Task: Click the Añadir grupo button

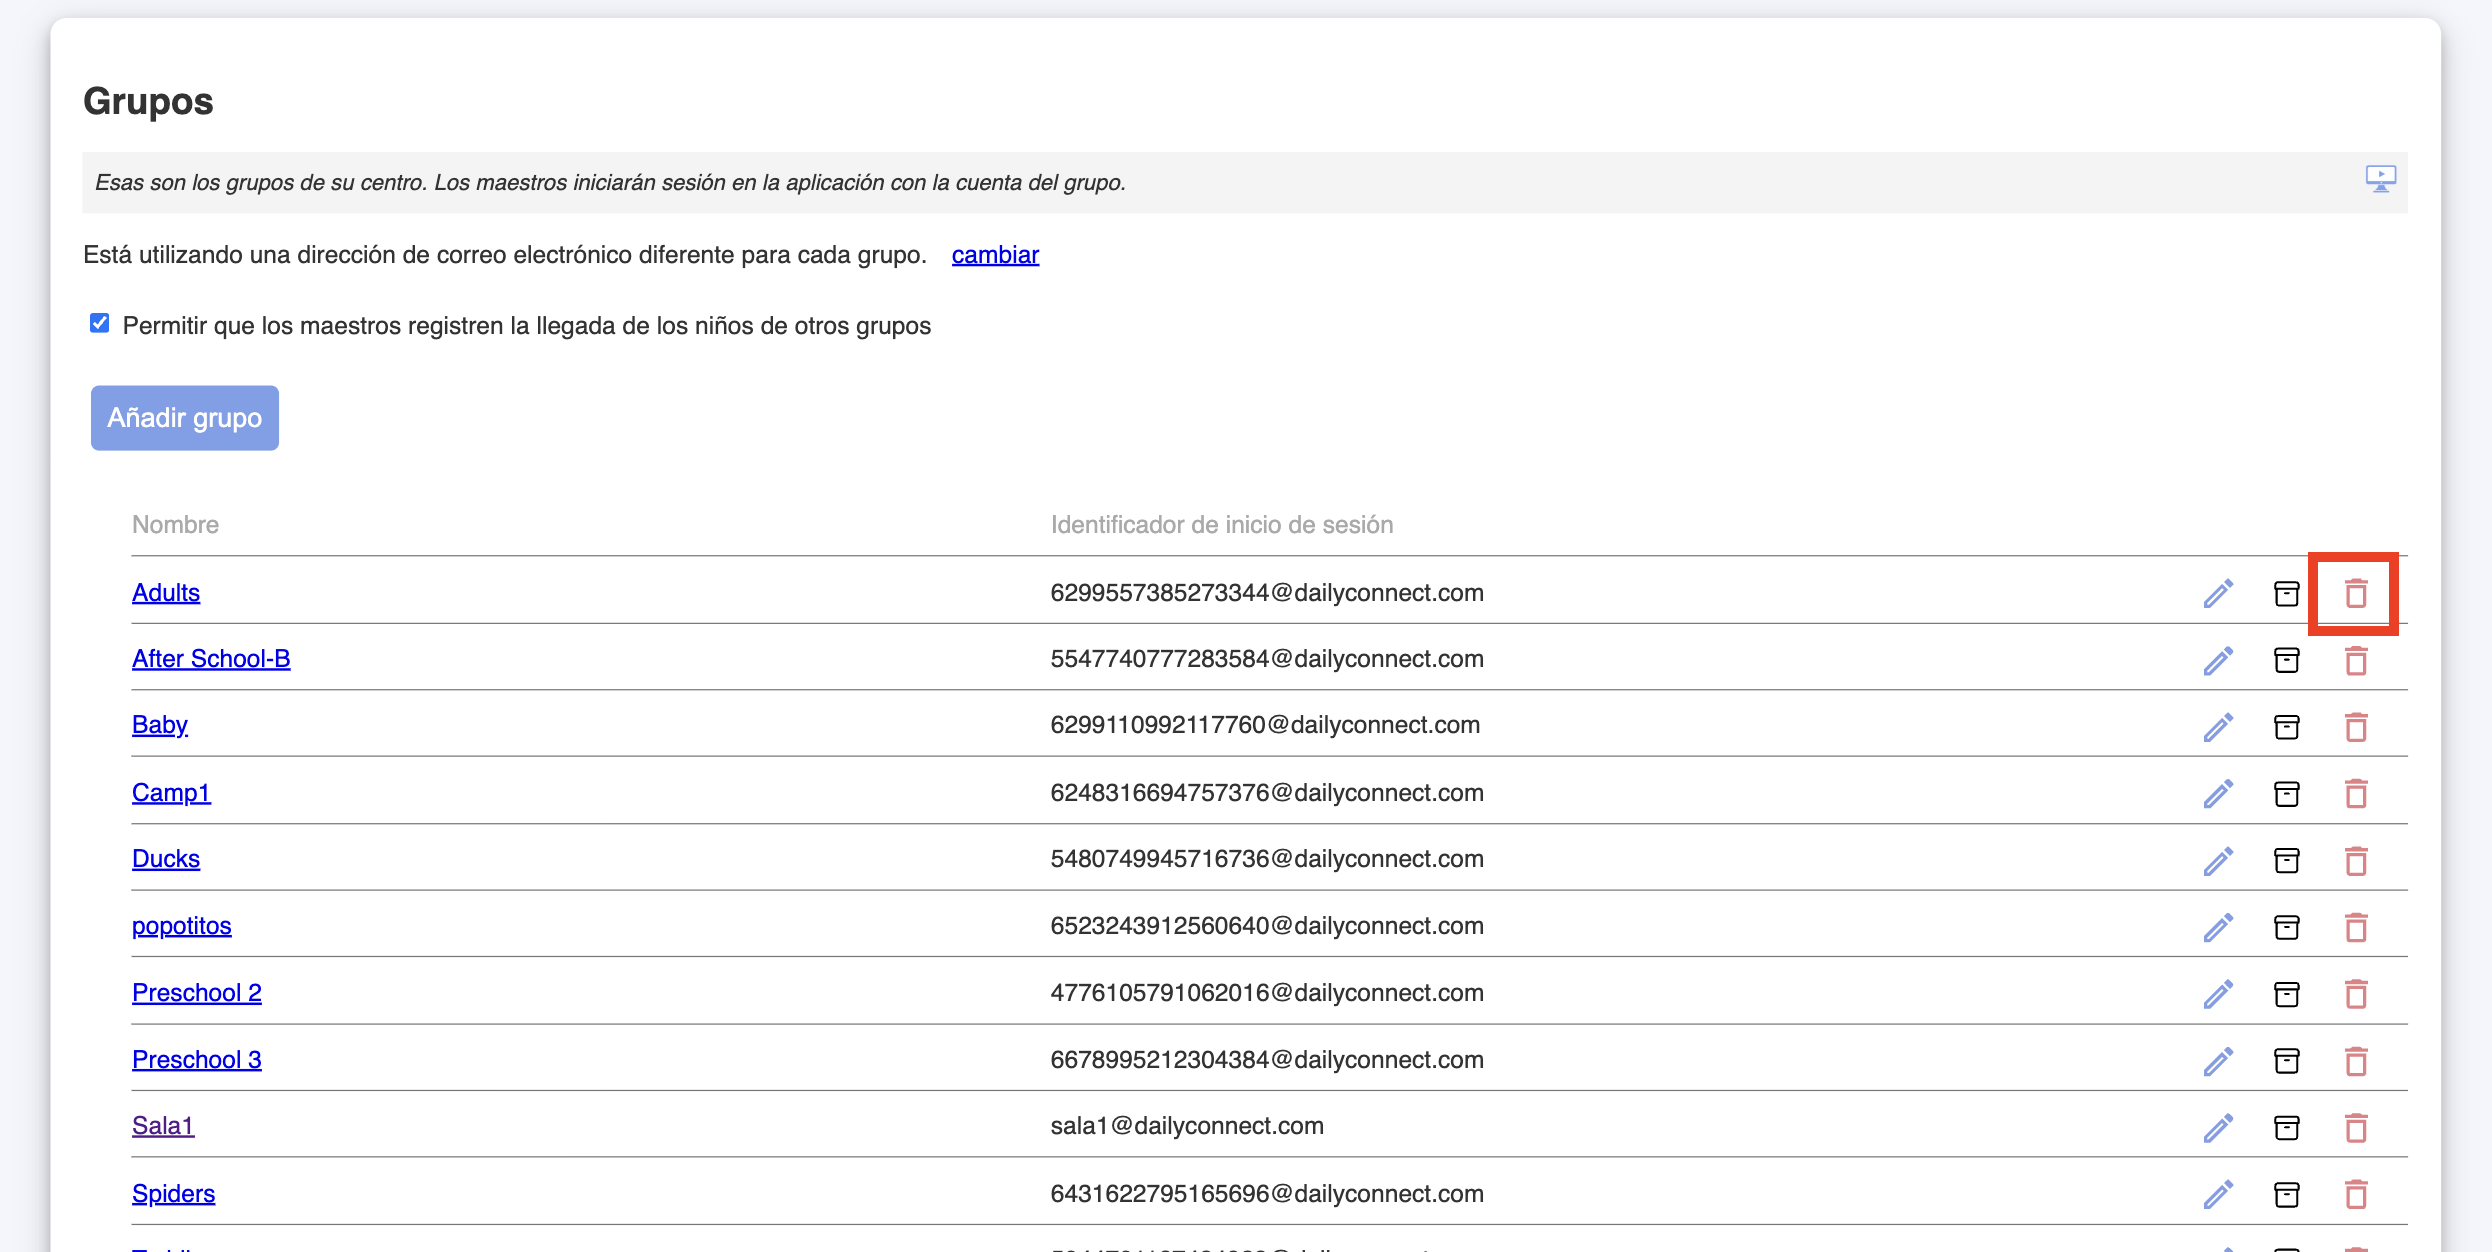Action: tap(185, 418)
